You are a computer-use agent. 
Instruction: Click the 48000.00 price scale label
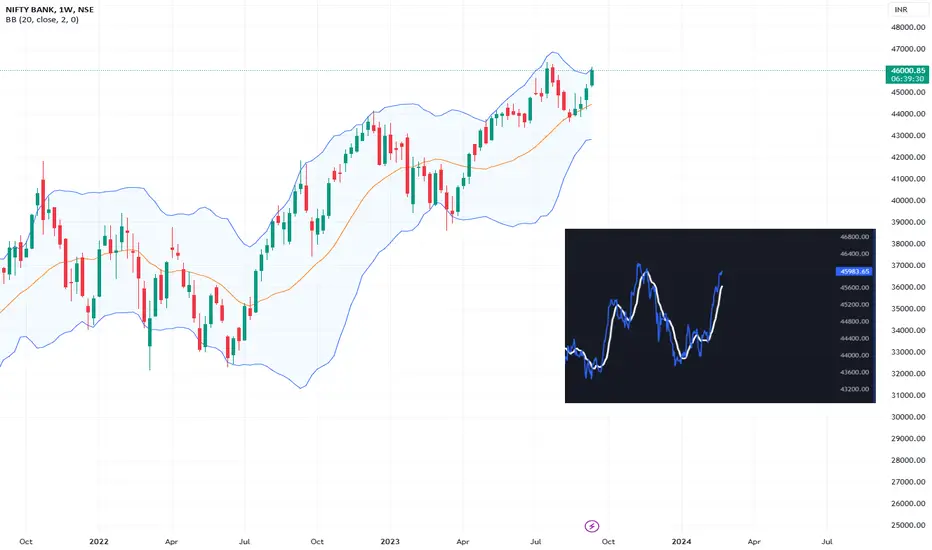coord(908,27)
